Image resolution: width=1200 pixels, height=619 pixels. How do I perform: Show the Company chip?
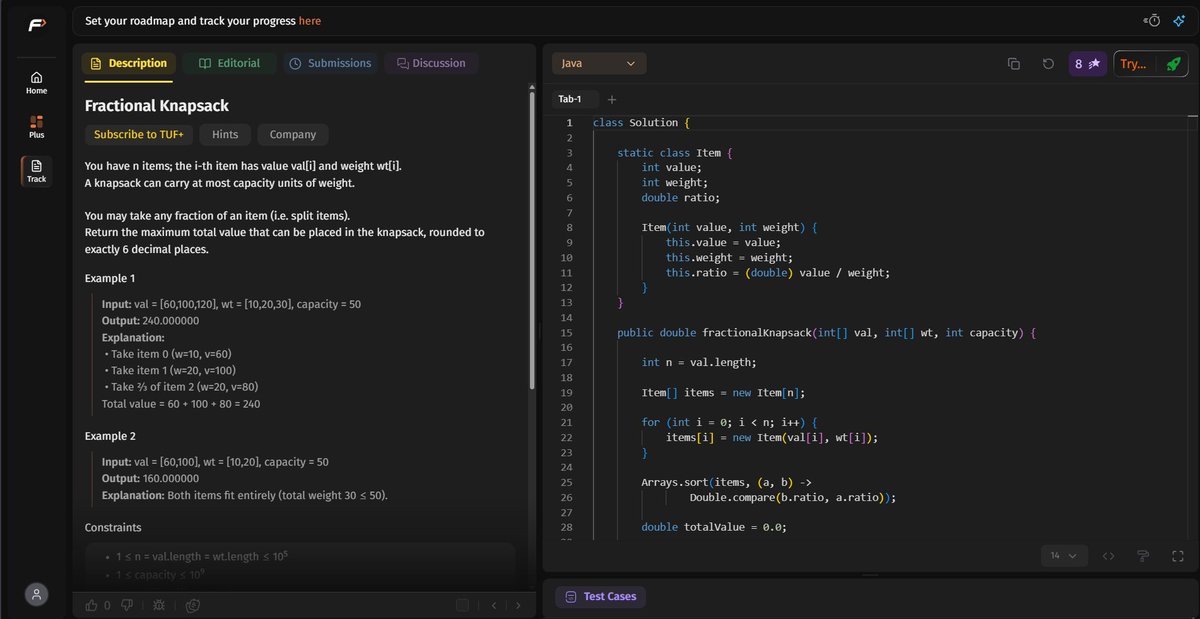click(x=293, y=134)
